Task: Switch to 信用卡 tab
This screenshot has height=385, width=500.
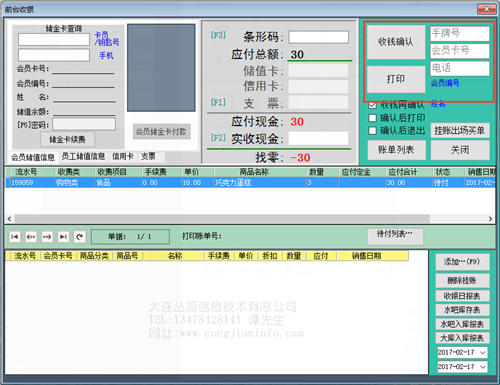Action: (123, 156)
